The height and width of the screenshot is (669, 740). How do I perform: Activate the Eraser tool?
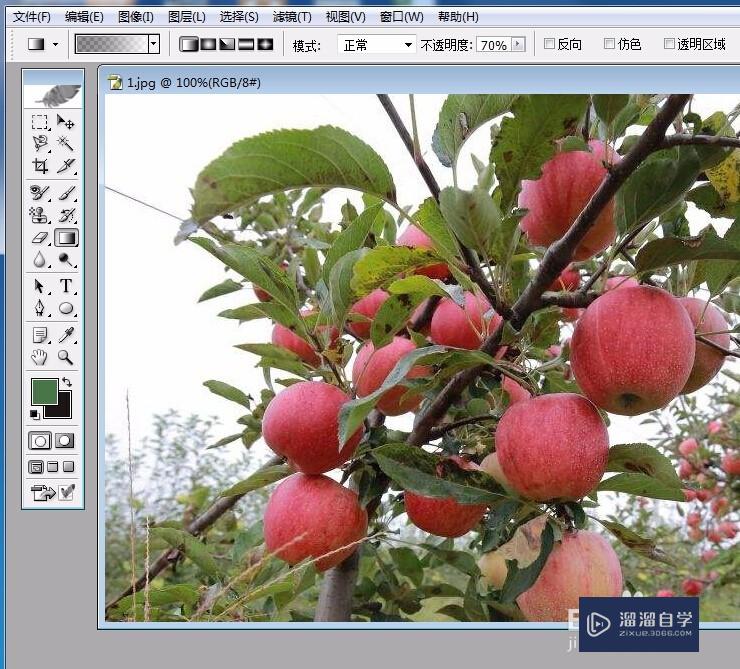(40, 237)
